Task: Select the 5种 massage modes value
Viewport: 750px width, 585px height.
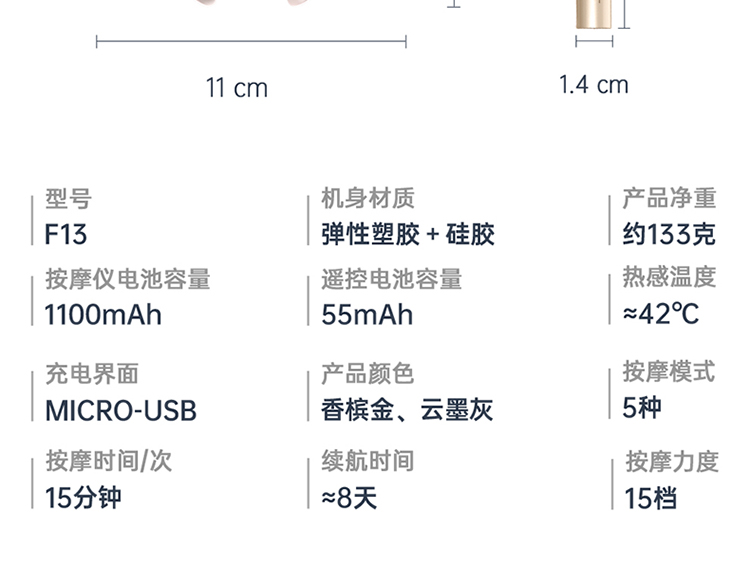Action: (x=642, y=407)
